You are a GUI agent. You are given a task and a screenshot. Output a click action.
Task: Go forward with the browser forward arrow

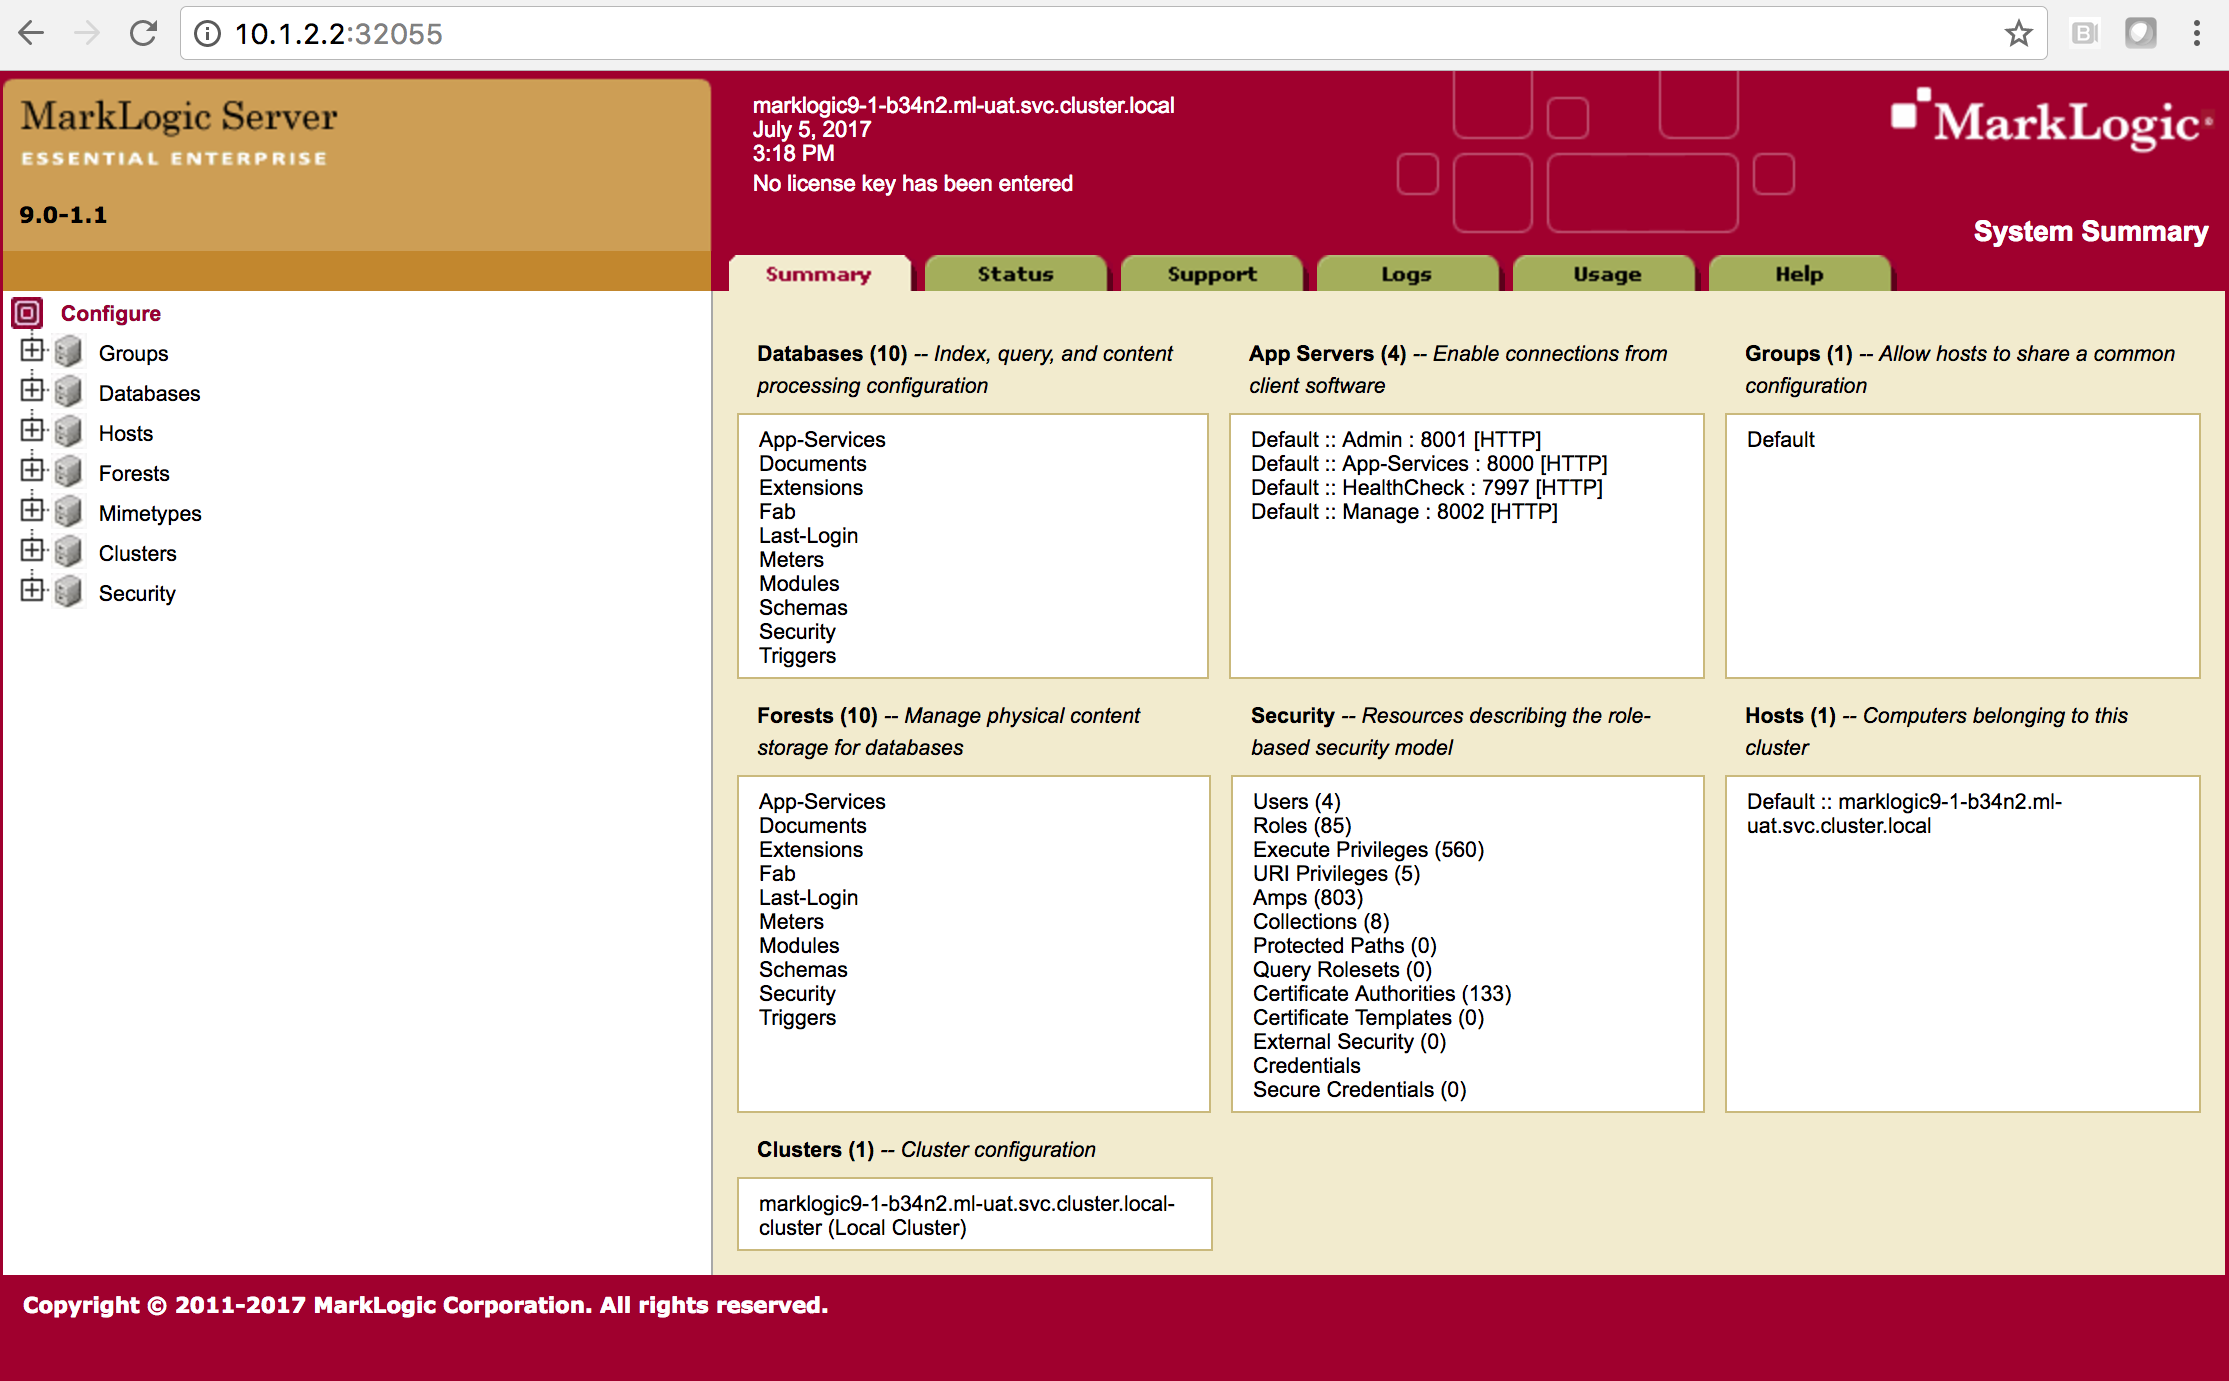point(87,33)
